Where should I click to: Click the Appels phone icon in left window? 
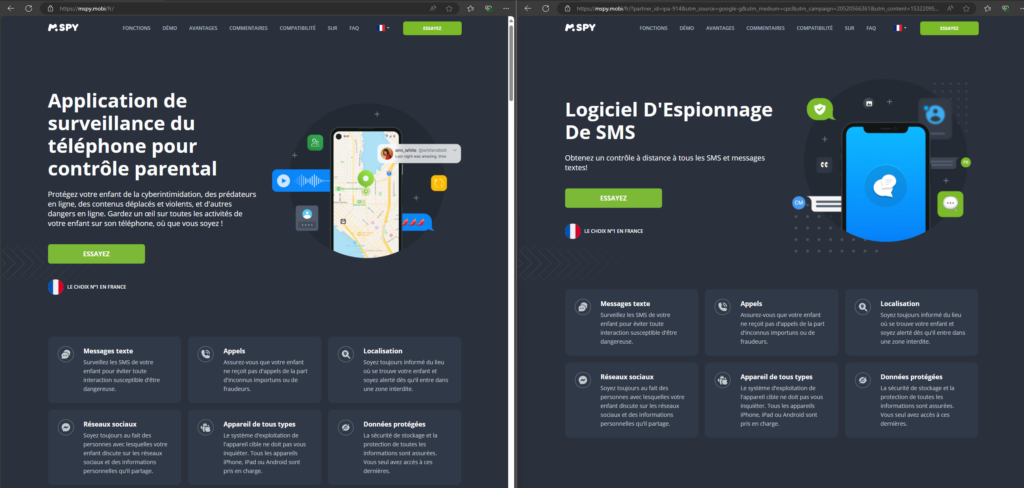point(205,354)
